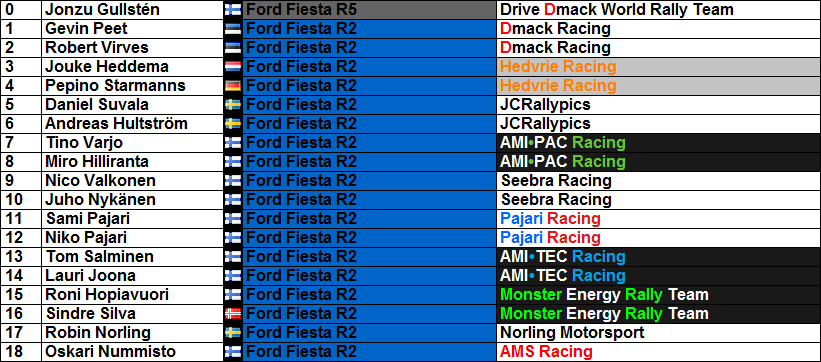
Task: Click AMI•PAC Racing in Tino Varjo's row
Action: click(658, 142)
